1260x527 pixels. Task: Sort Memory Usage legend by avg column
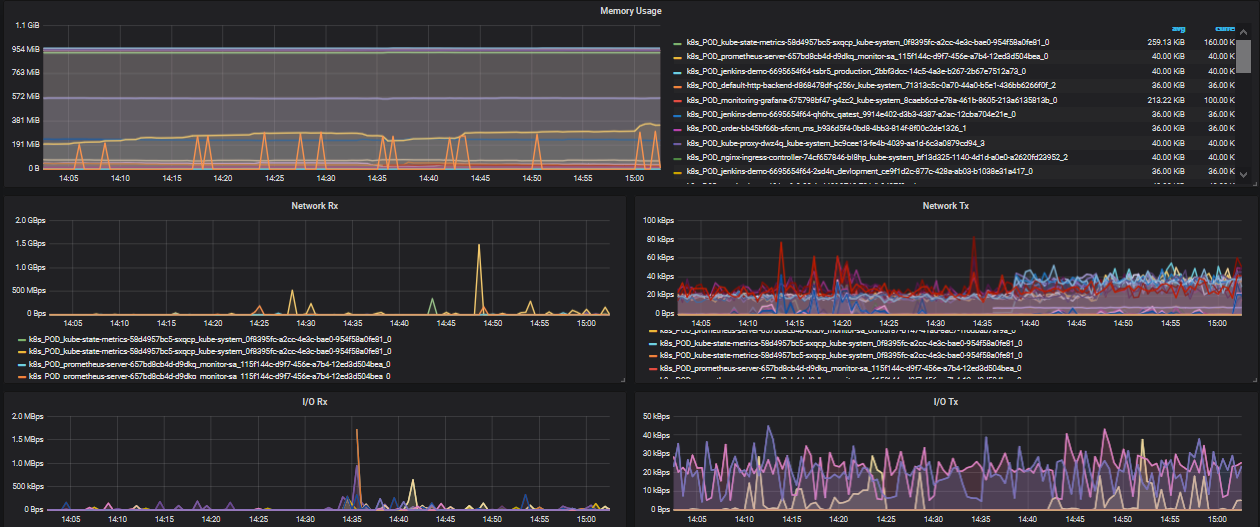click(x=1176, y=29)
